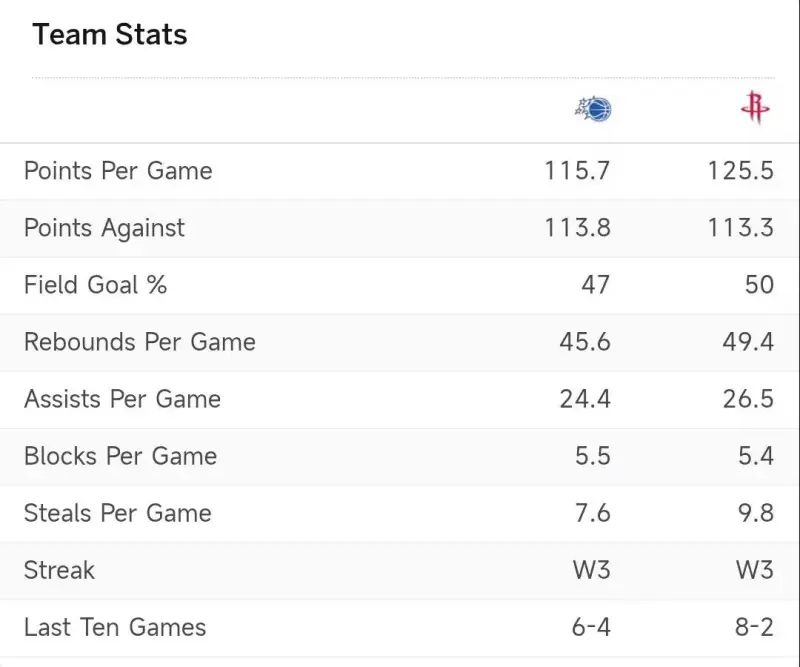
Task: Click the Blocks Per Game label
Action: coord(120,456)
